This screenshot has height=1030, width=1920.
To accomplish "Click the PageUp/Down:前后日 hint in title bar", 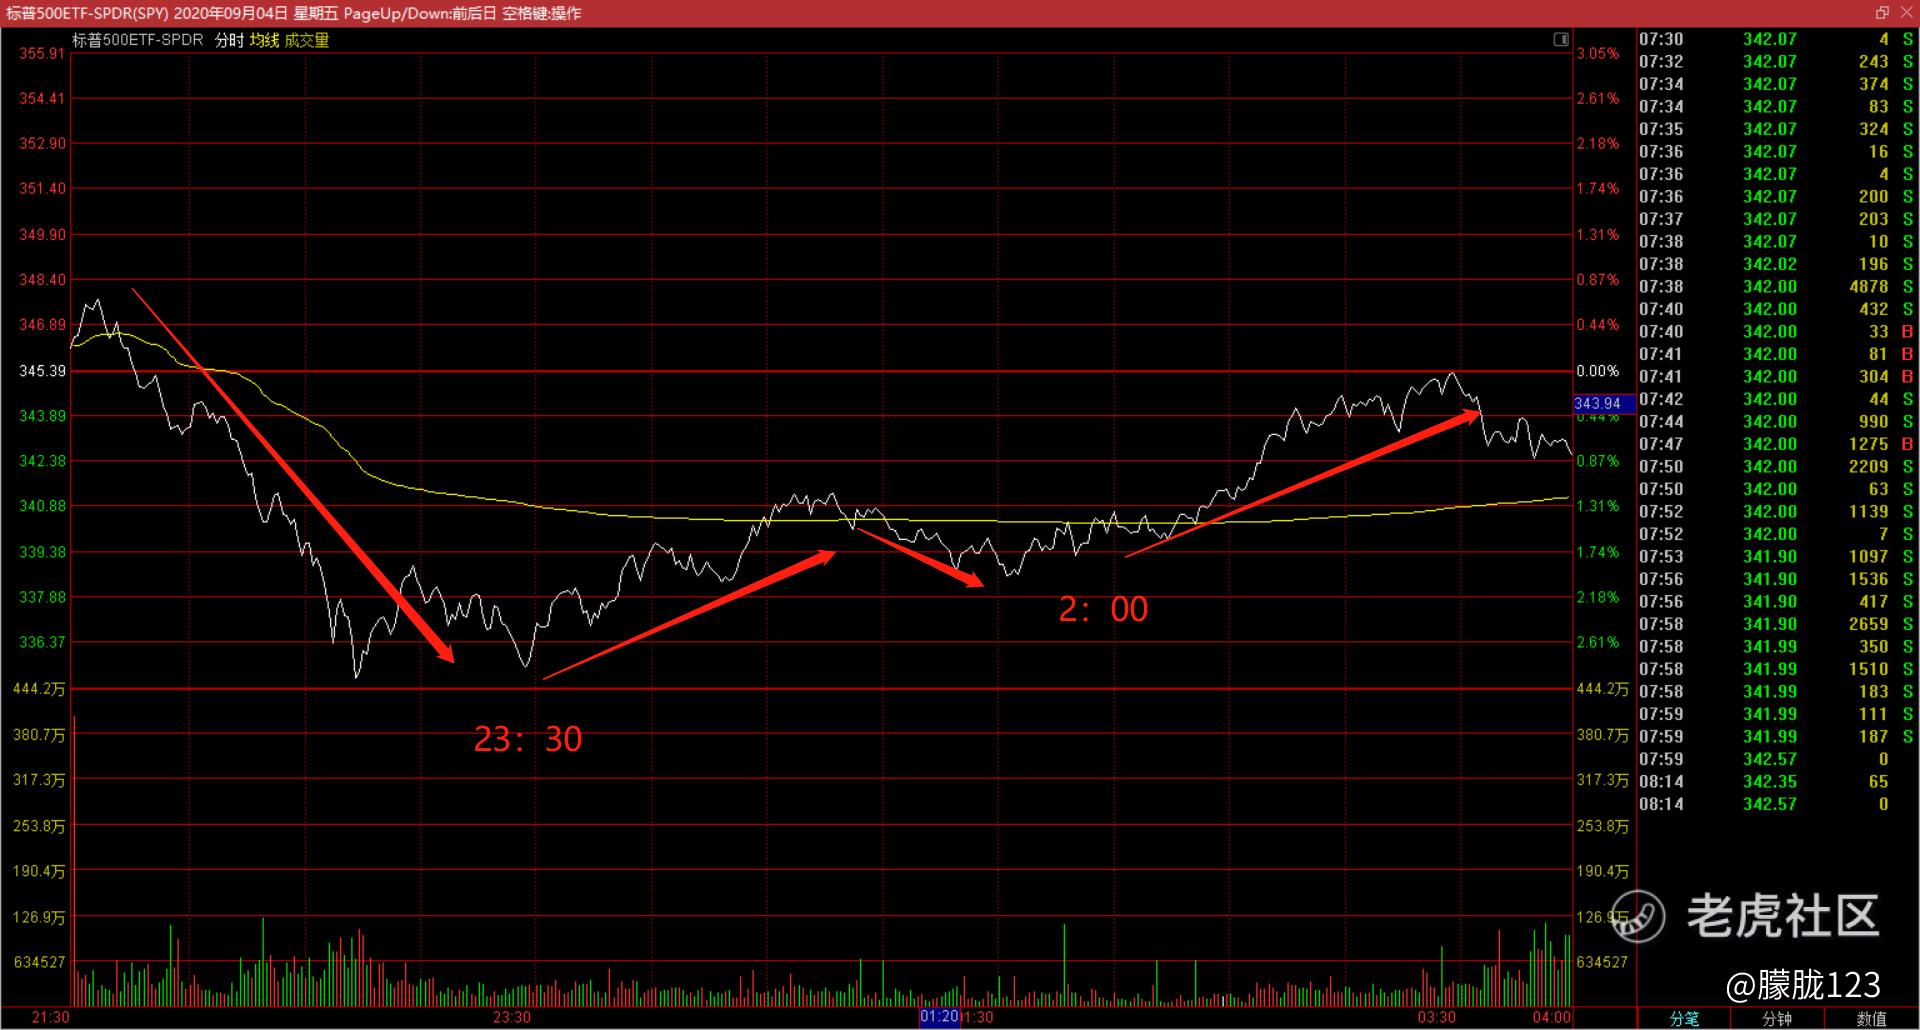I will pos(420,13).
